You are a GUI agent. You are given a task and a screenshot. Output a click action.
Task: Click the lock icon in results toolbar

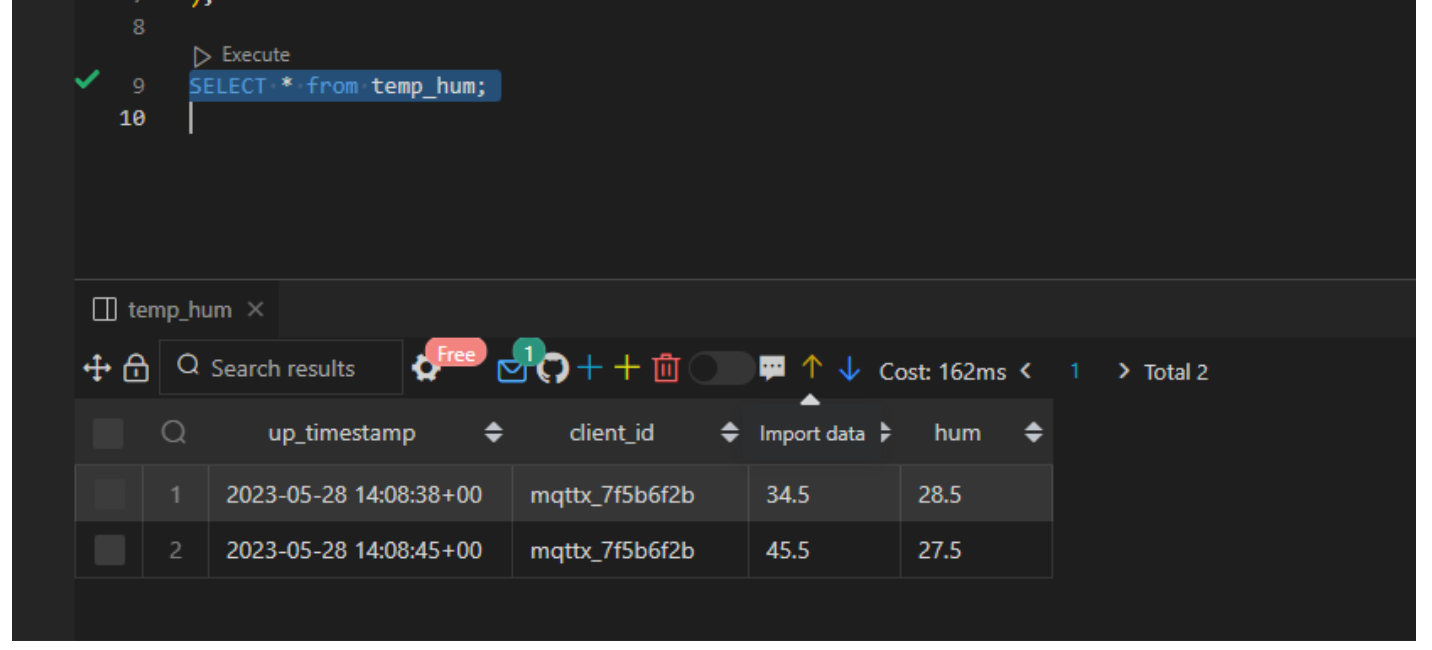pyautogui.click(x=135, y=369)
